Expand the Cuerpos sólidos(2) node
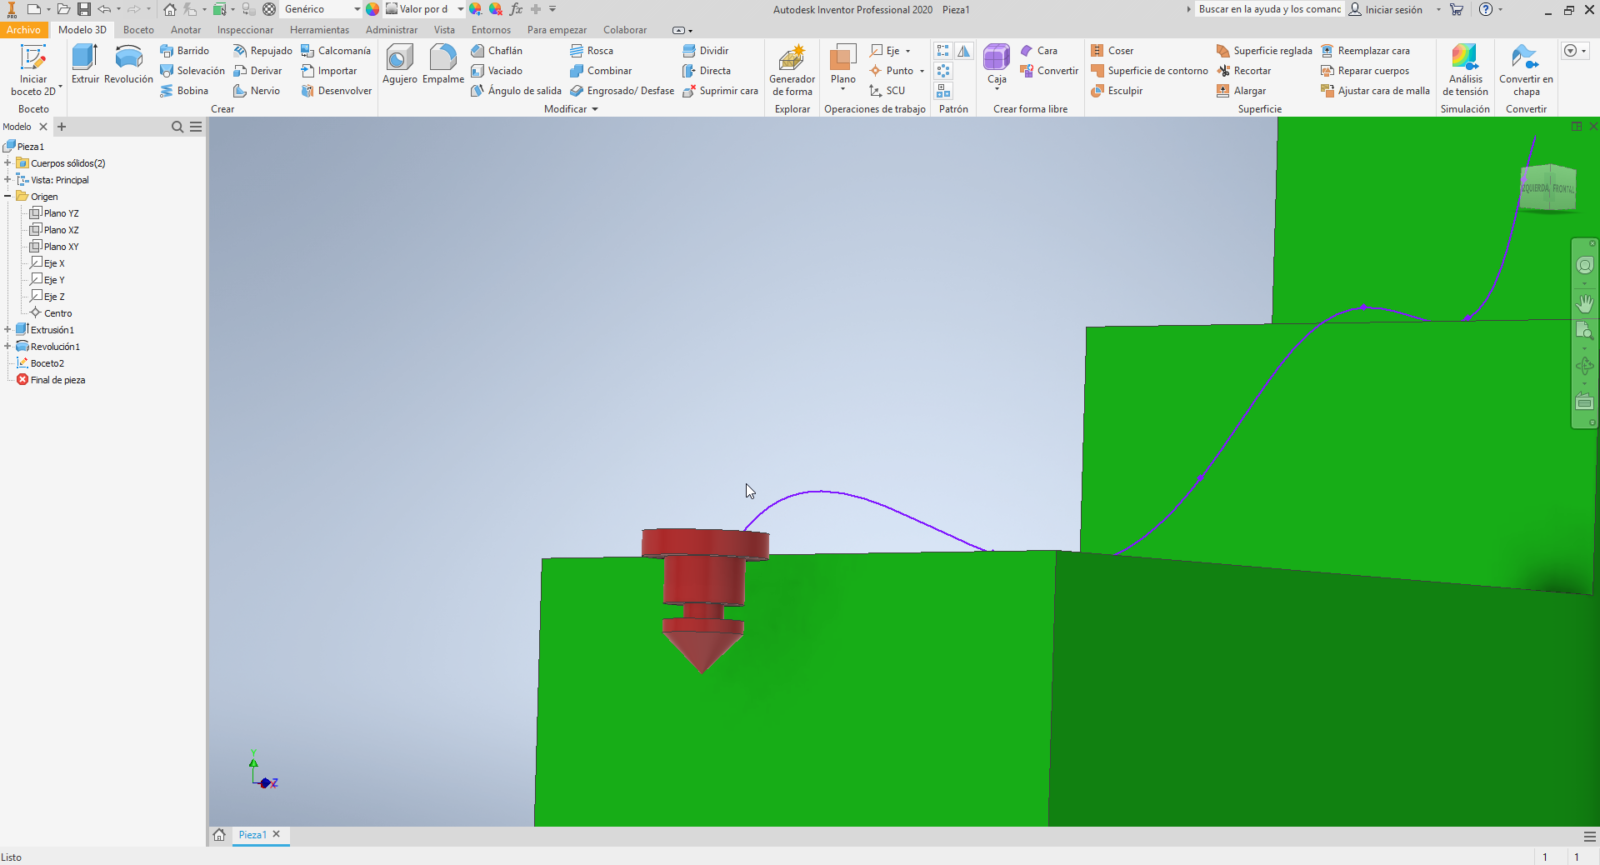 (8, 163)
